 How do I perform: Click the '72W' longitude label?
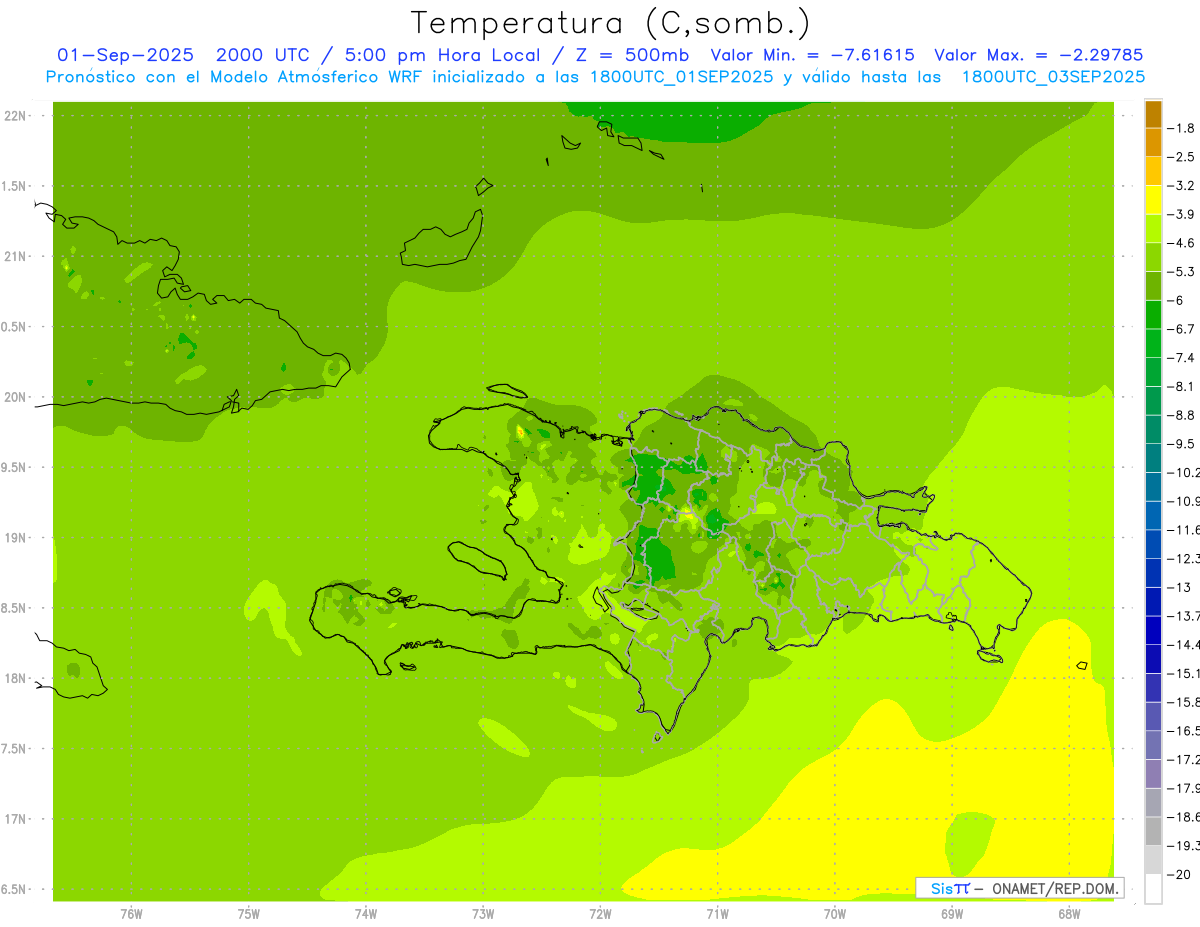(x=600, y=914)
